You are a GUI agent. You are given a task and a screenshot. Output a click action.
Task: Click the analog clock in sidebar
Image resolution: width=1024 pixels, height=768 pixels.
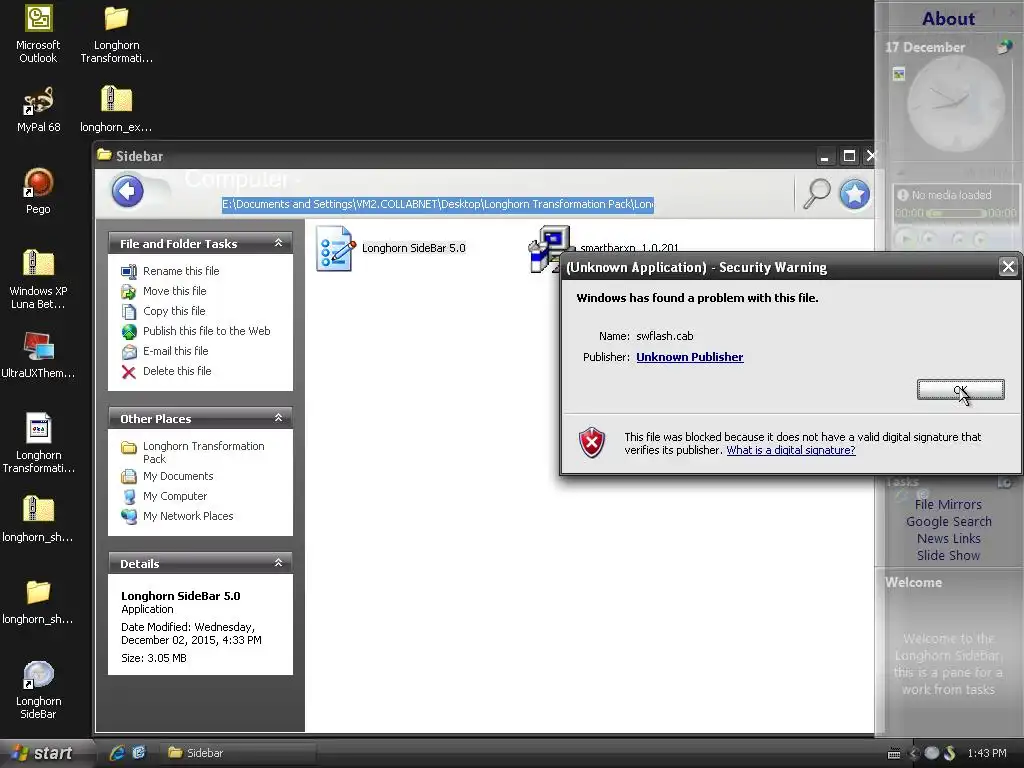click(x=956, y=103)
